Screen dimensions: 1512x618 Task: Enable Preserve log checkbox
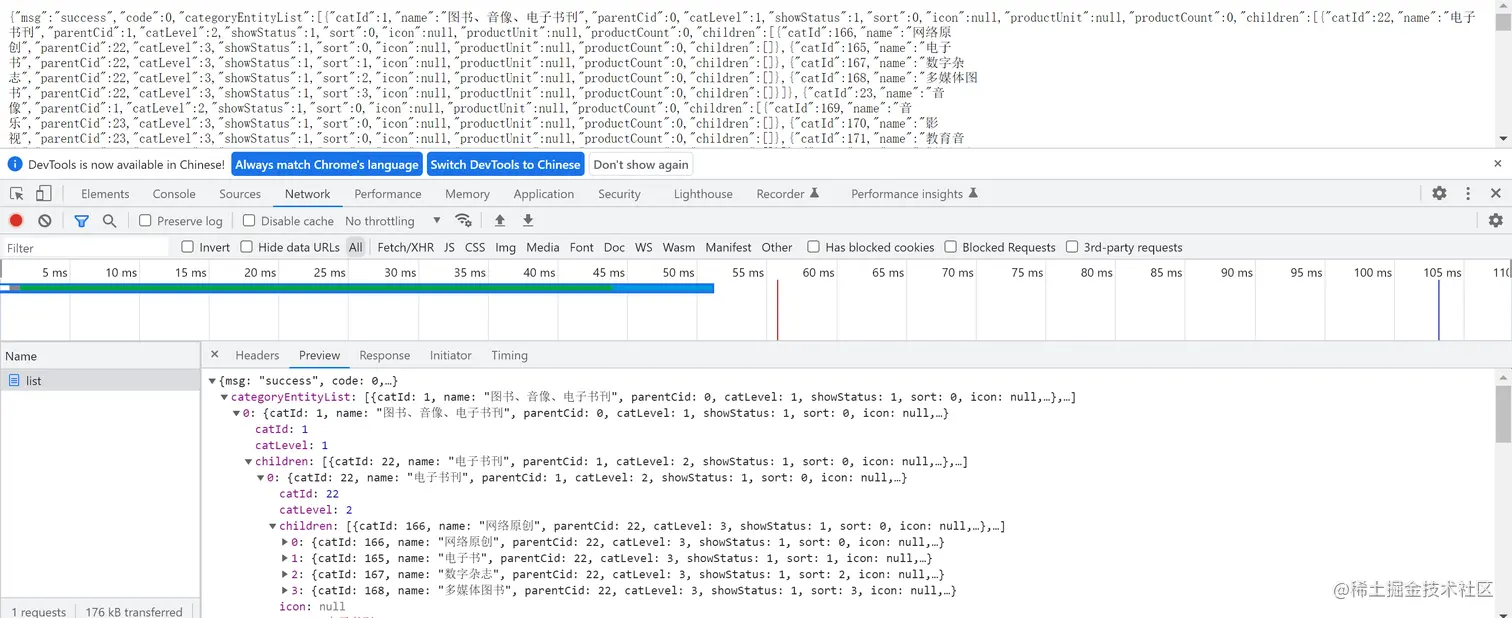pyautogui.click(x=145, y=221)
